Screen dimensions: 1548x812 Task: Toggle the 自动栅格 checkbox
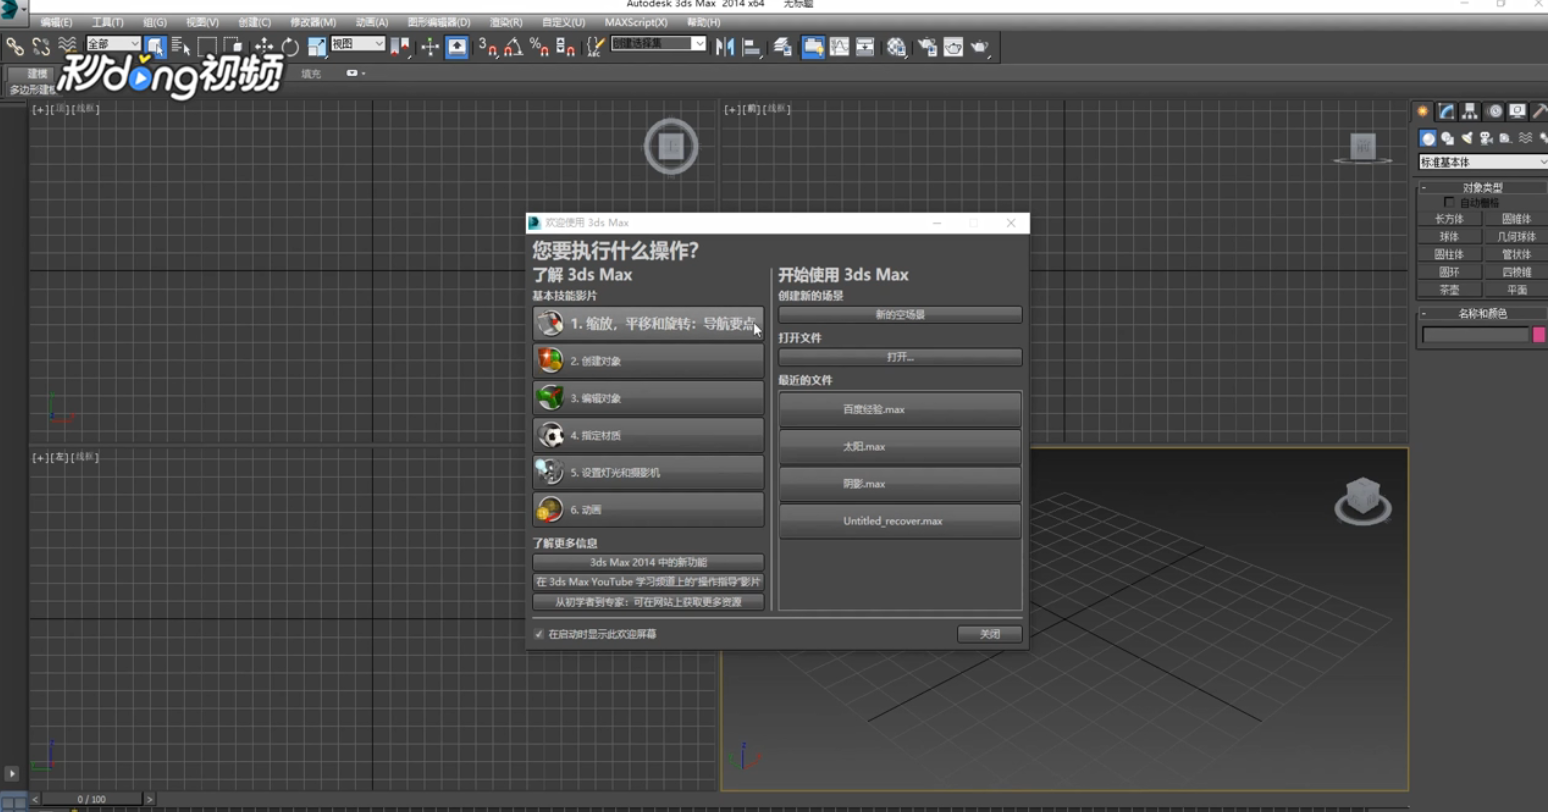pyautogui.click(x=1448, y=203)
